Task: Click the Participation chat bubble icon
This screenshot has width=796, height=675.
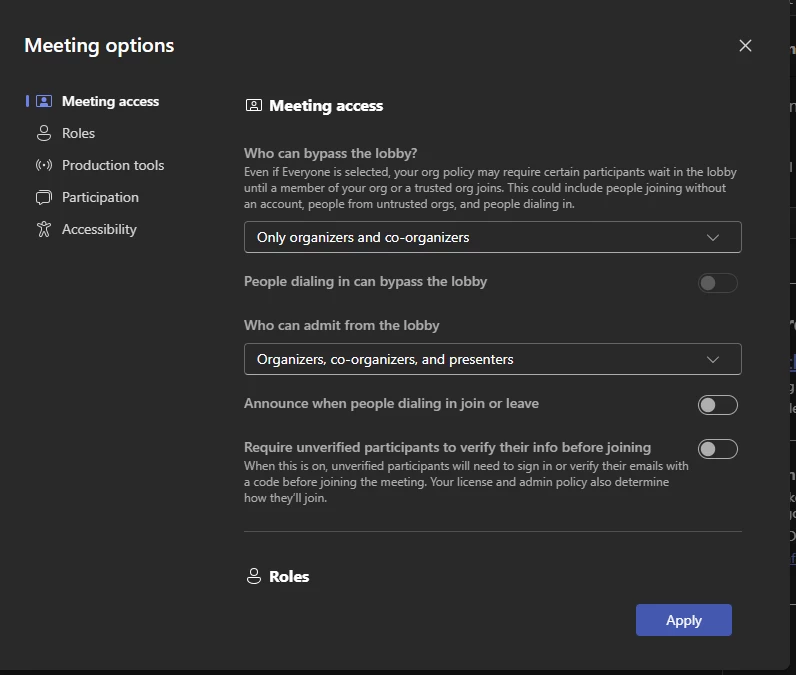Action: [x=43, y=197]
